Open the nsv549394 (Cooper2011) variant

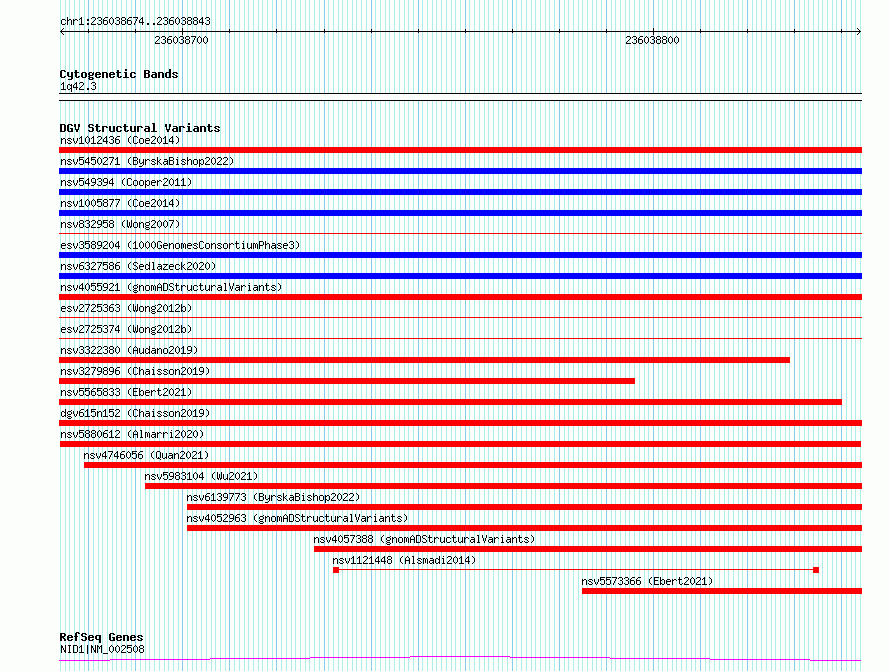(126, 182)
